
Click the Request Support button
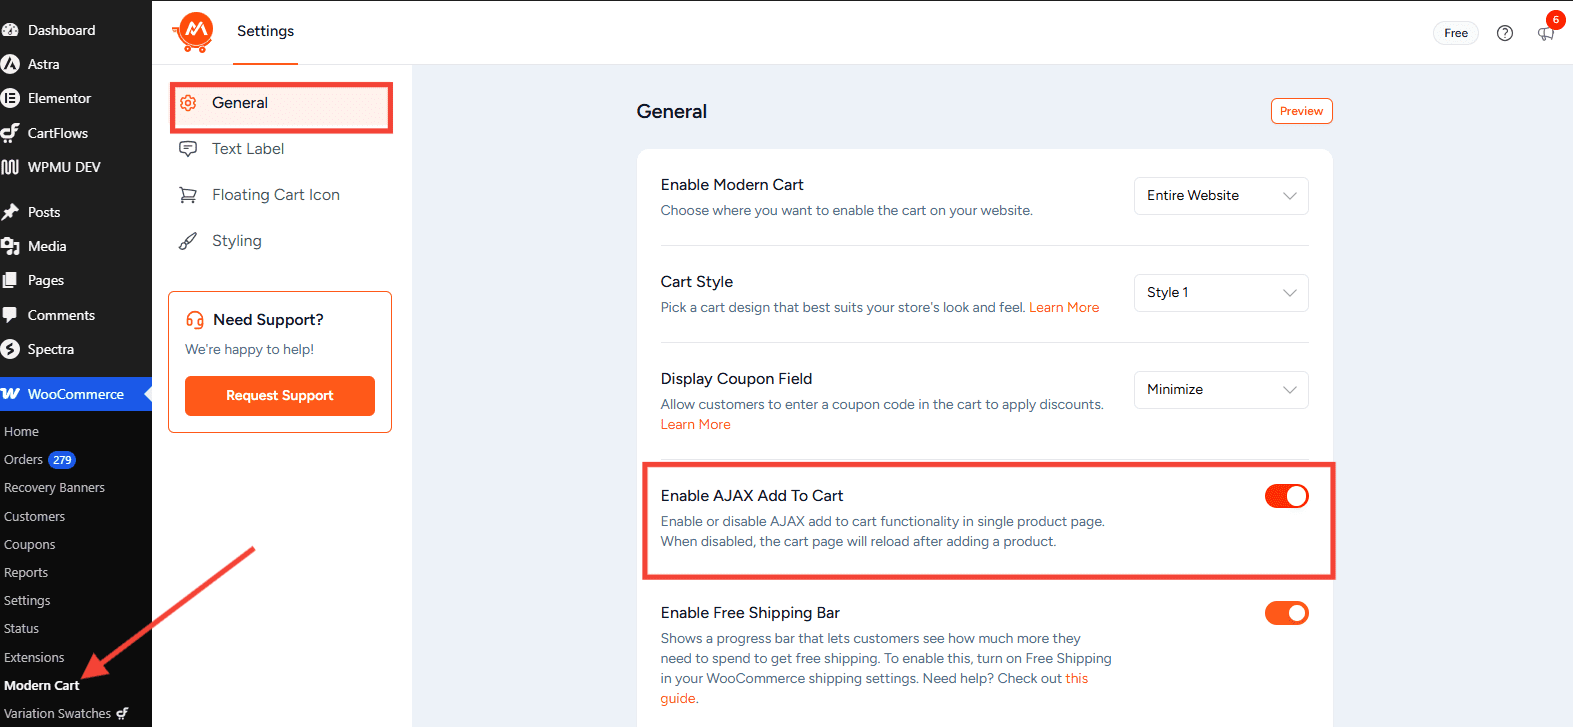point(280,396)
